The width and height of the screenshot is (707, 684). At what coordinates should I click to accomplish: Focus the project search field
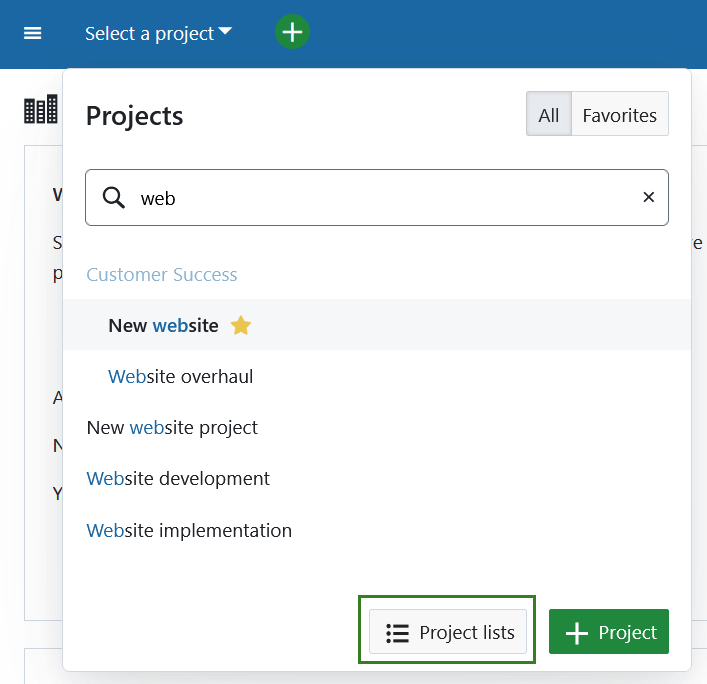(380, 197)
